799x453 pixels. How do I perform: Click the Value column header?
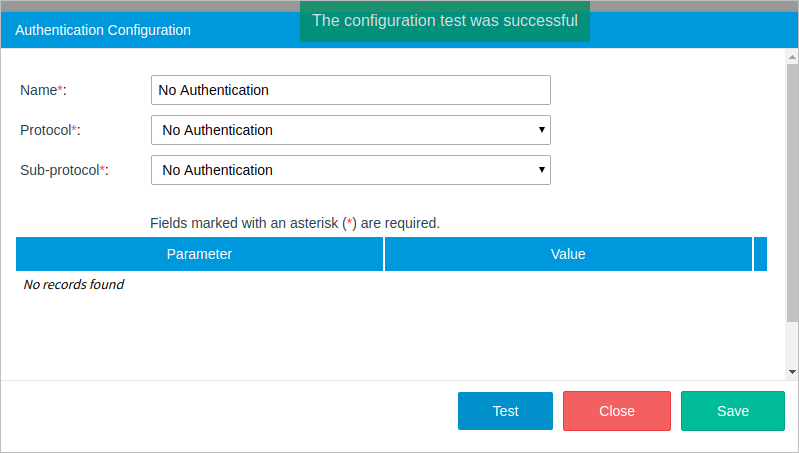[568, 254]
